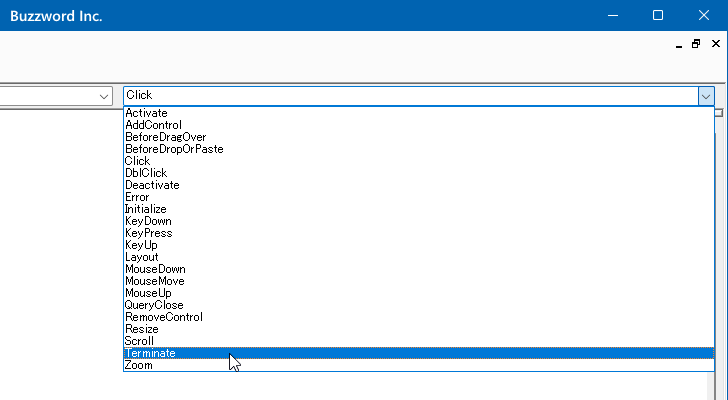Screen dimensions: 728x400
Task: Open the object dropdown on the left
Action: pos(104,97)
